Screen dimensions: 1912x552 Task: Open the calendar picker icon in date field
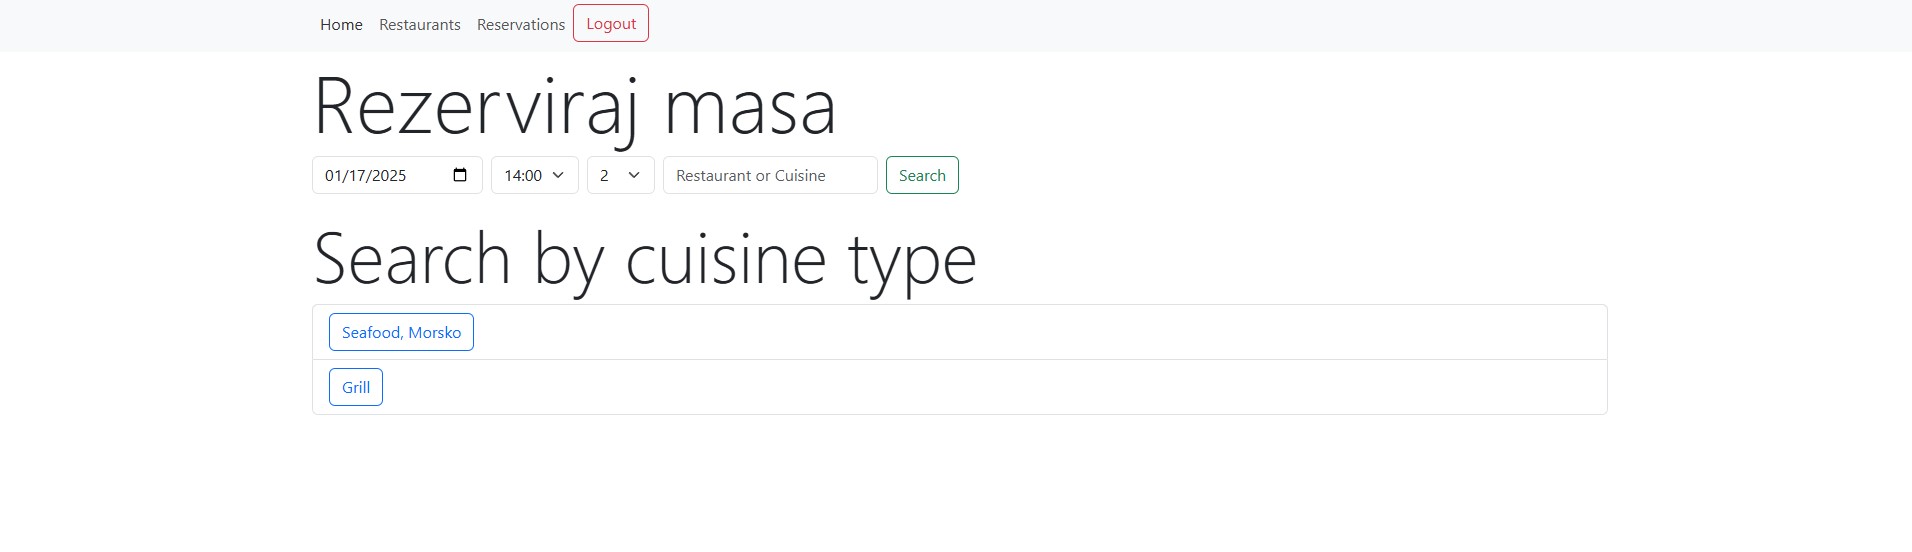[460, 175]
